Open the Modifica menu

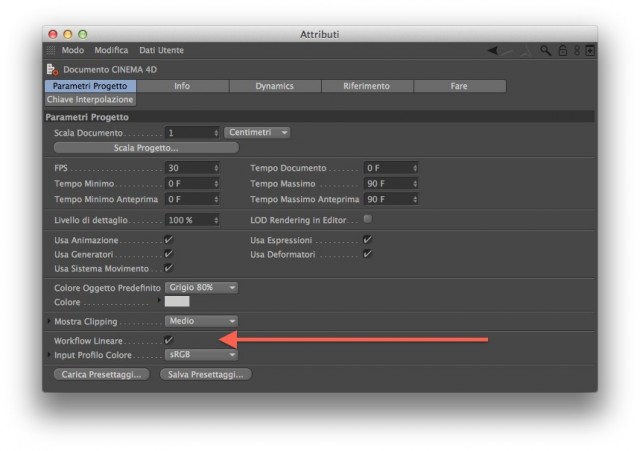tap(111, 51)
